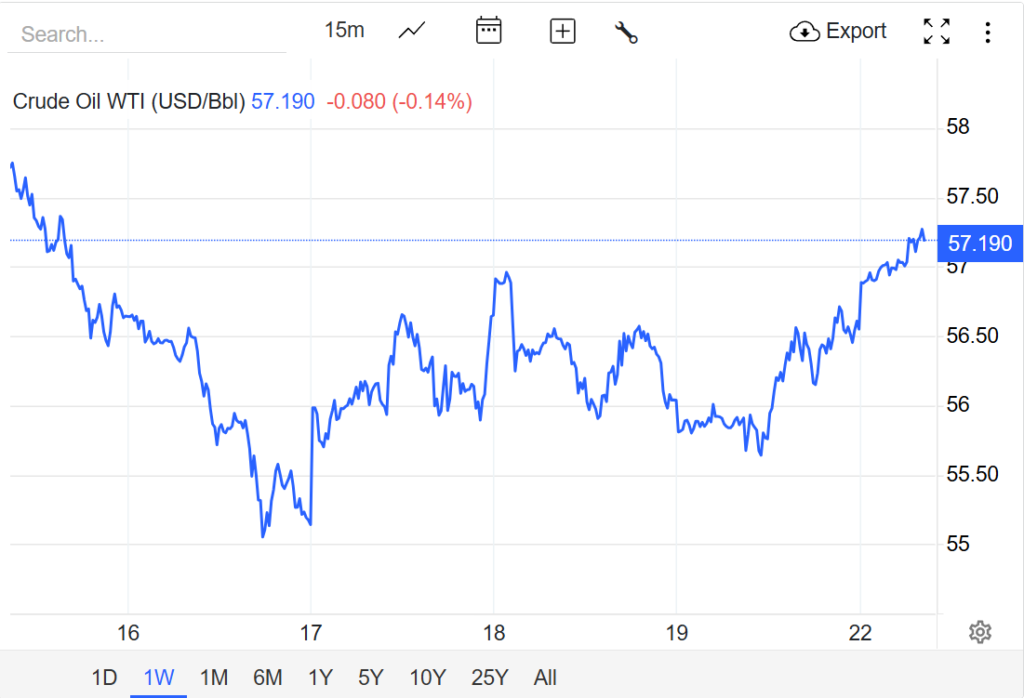Image resolution: width=1024 pixels, height=698 pixels.
Task: Open chart settings gear icon
Action: point(980,632)
